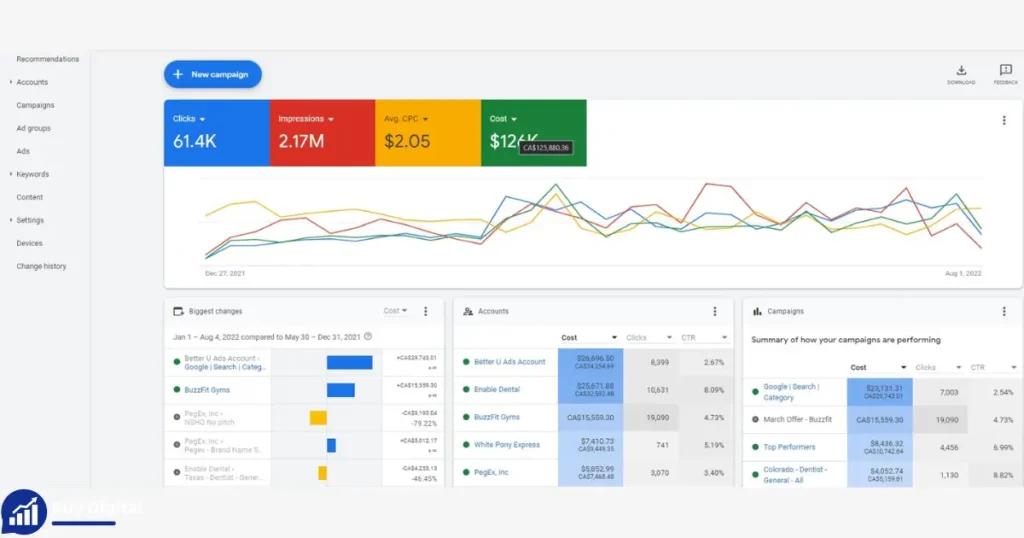The width and height of the screenshot is (1024, 538).
Task: Click status dot beside Top Performers
Action: tap(755, 447)
